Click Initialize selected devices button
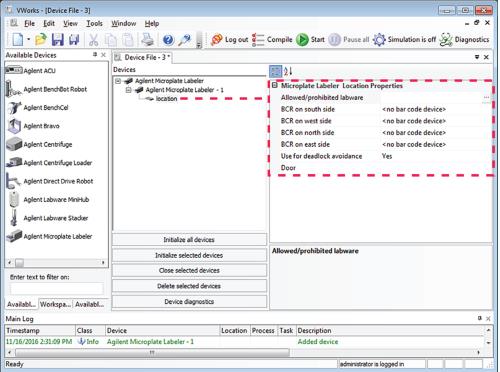This screenshot has width=500, height=372. [x=189, y=255]
